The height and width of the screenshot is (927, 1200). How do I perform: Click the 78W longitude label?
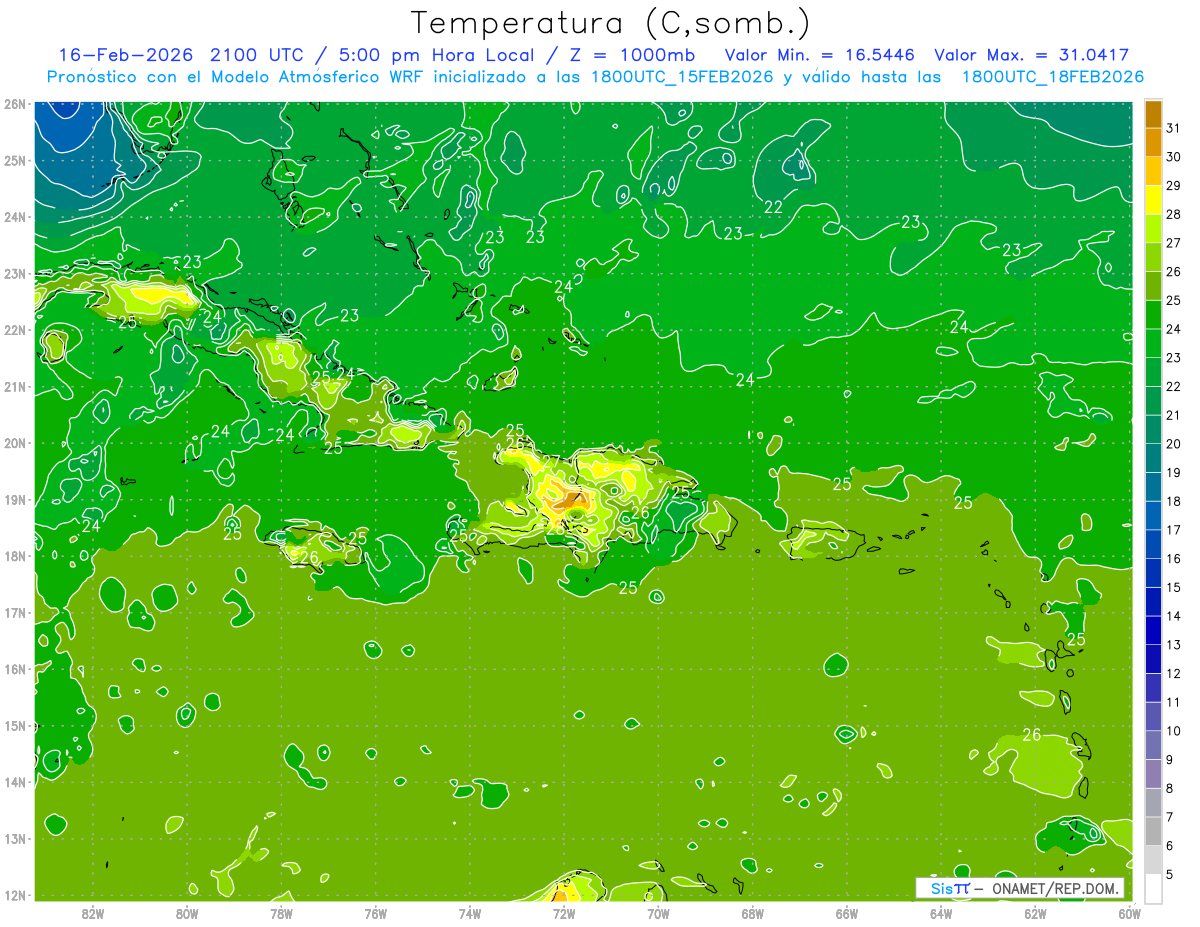point(281,912)
